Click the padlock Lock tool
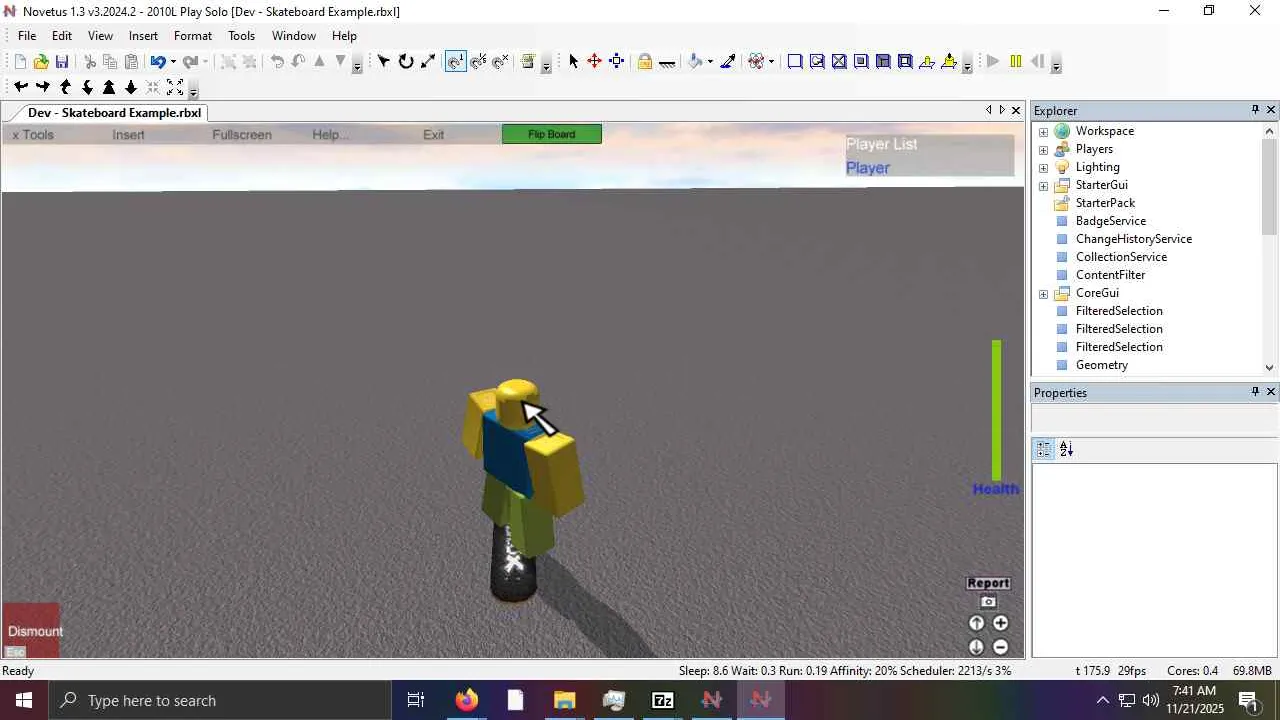The image size is (1280, 720). coord(645,62)
